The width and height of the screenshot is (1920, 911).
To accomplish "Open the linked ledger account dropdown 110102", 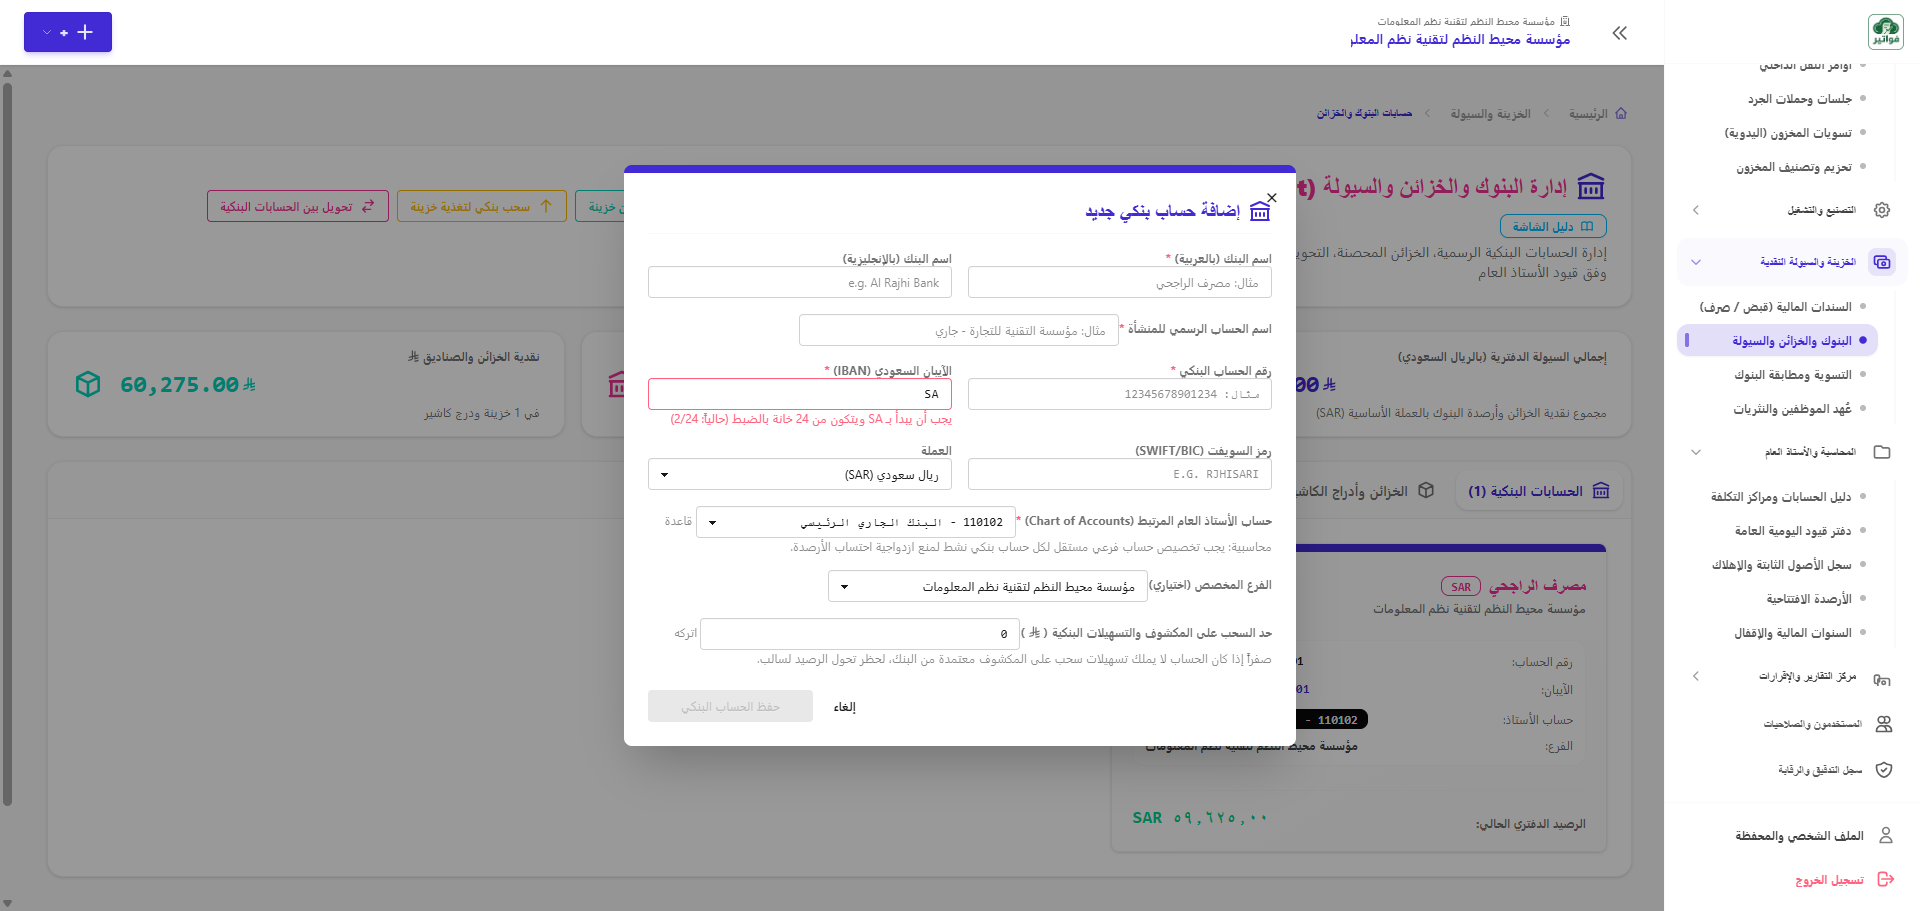I will (x=856, y=522).
